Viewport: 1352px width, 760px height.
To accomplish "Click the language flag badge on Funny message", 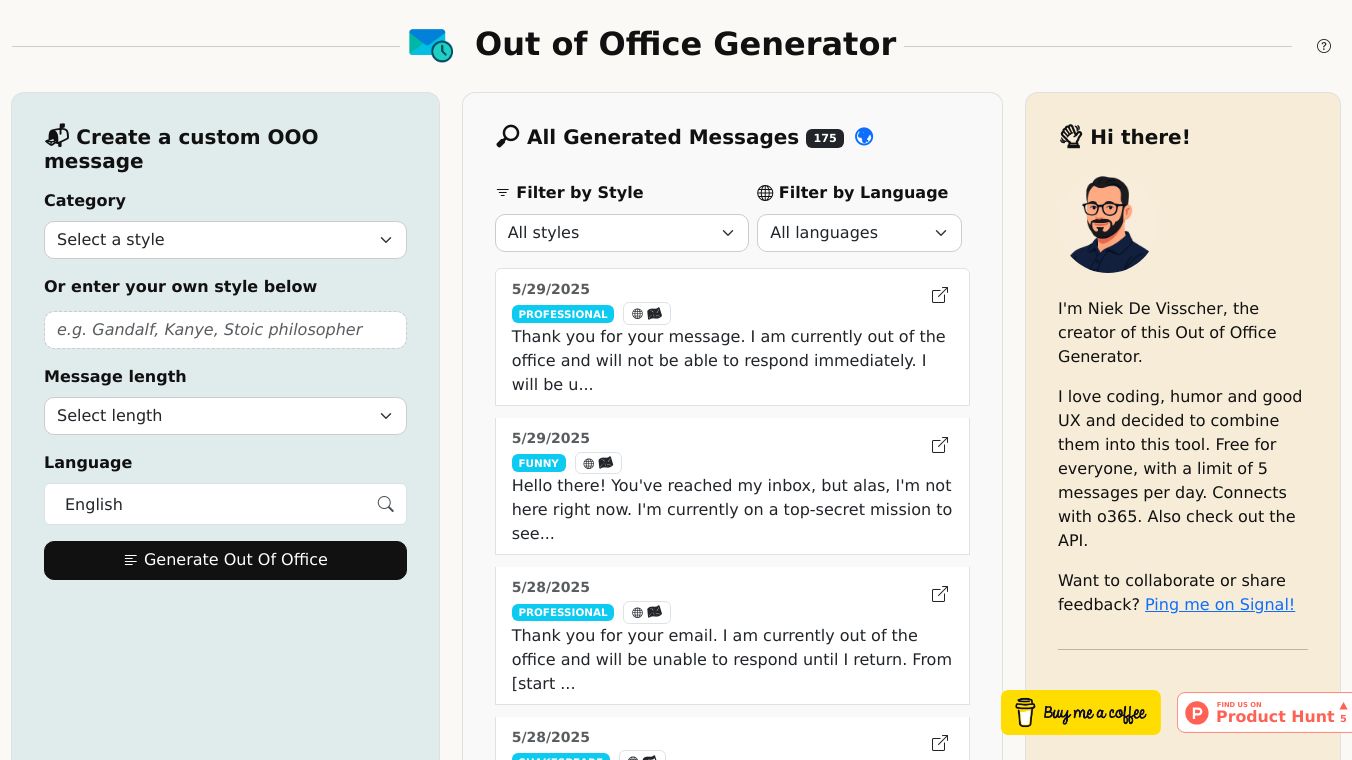I will tap(598, 463).
